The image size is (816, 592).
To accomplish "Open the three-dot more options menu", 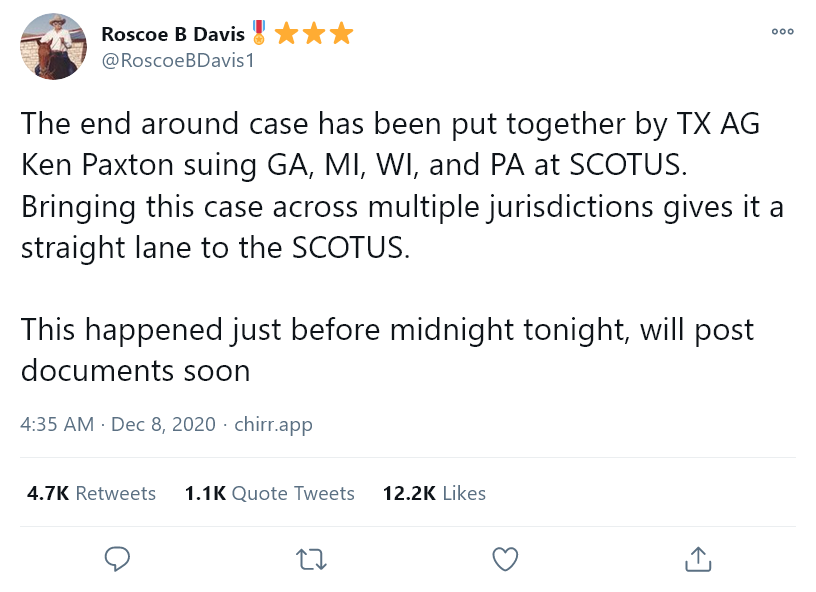I will [x=782, y=32].
